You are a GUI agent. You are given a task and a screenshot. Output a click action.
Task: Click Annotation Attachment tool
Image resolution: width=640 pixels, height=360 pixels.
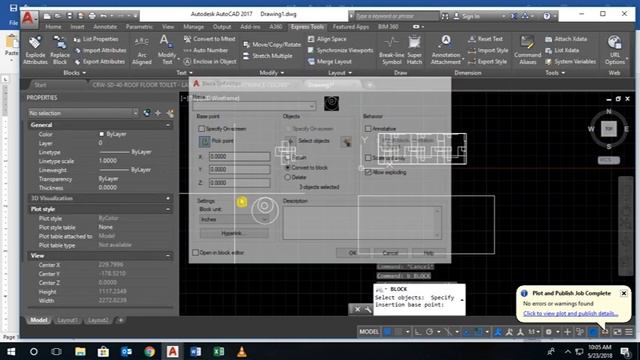[x=446, y=50]
